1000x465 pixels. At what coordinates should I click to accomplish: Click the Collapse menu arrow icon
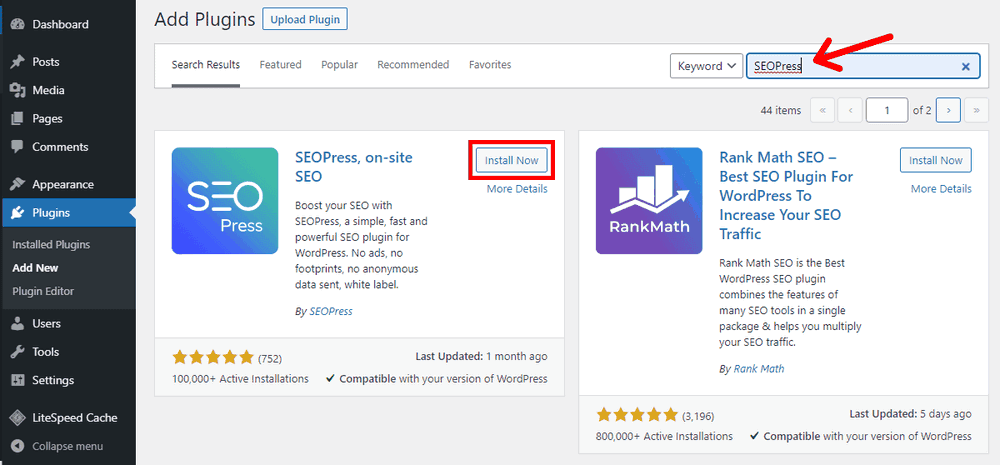pyautogui.click(x=18, y=446)
